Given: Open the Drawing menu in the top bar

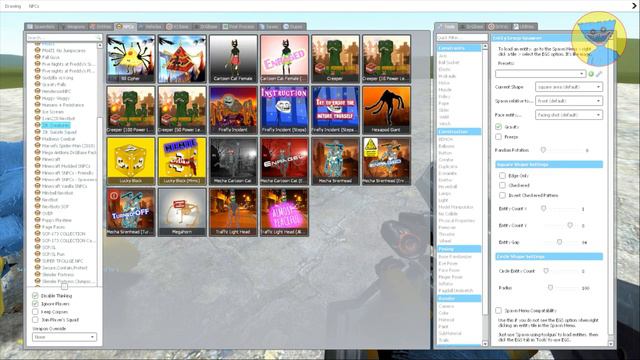Looking at the screenshot, I should pos(13,6).
